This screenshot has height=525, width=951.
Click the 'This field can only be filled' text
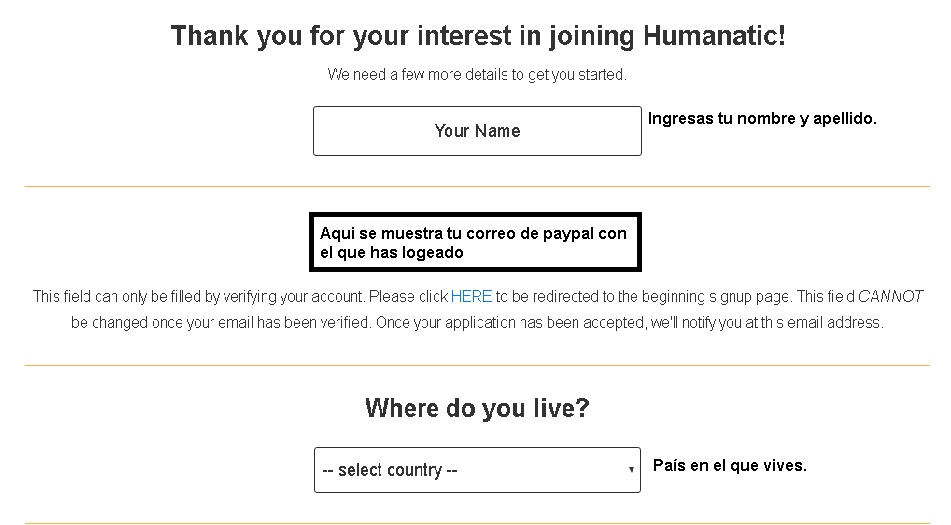pos(130,297)
